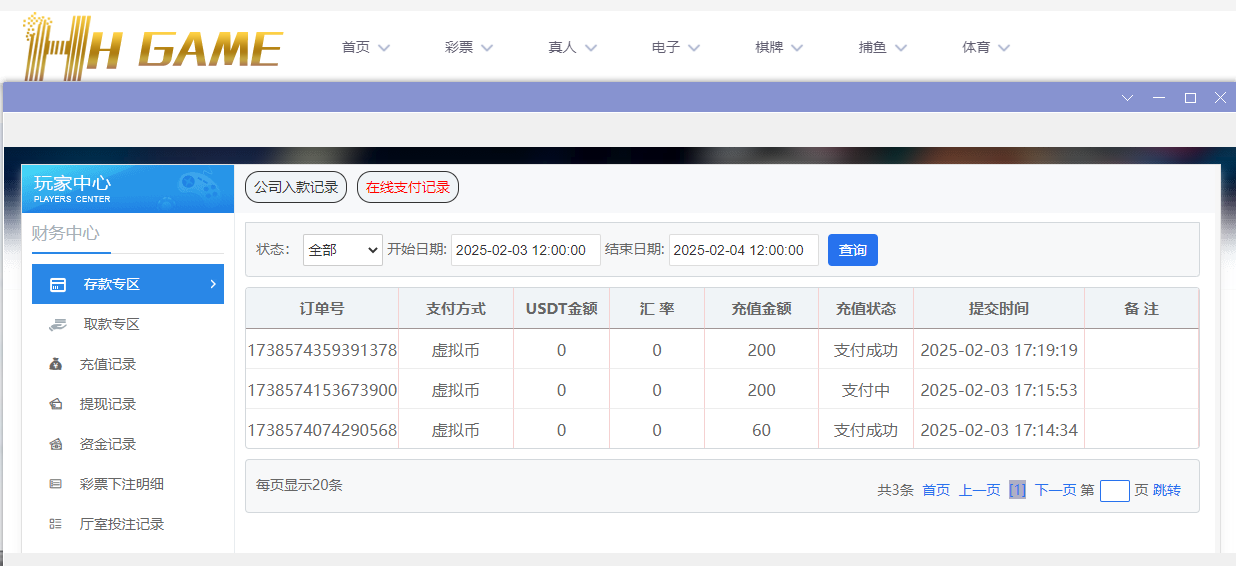Screen dimensions: 1236x566
Task: Open the 体育 navigation menu
Action: click(x=986, y=47)
